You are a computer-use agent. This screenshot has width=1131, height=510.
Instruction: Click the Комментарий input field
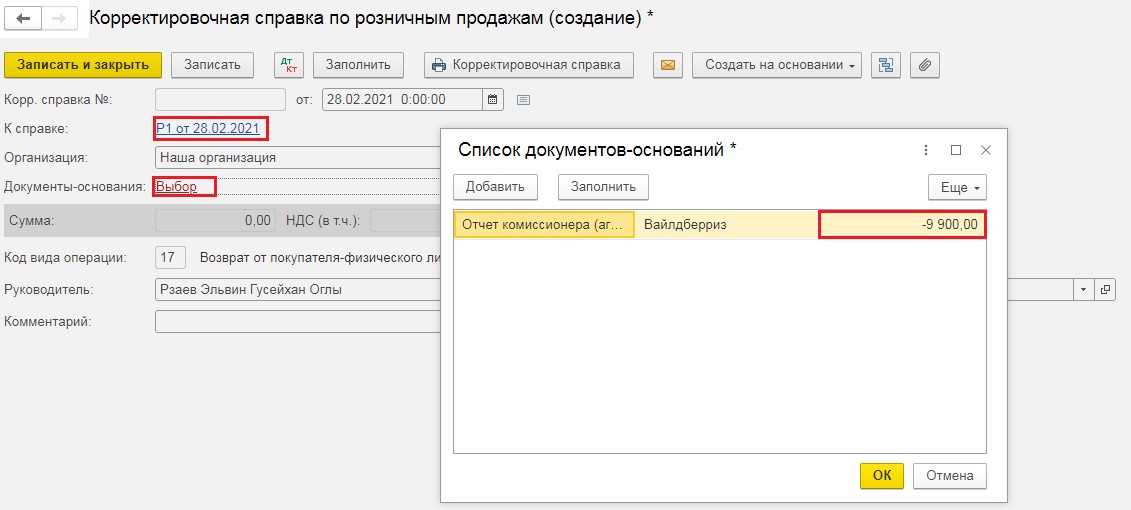pyautogui.click(x=297, y=322)
